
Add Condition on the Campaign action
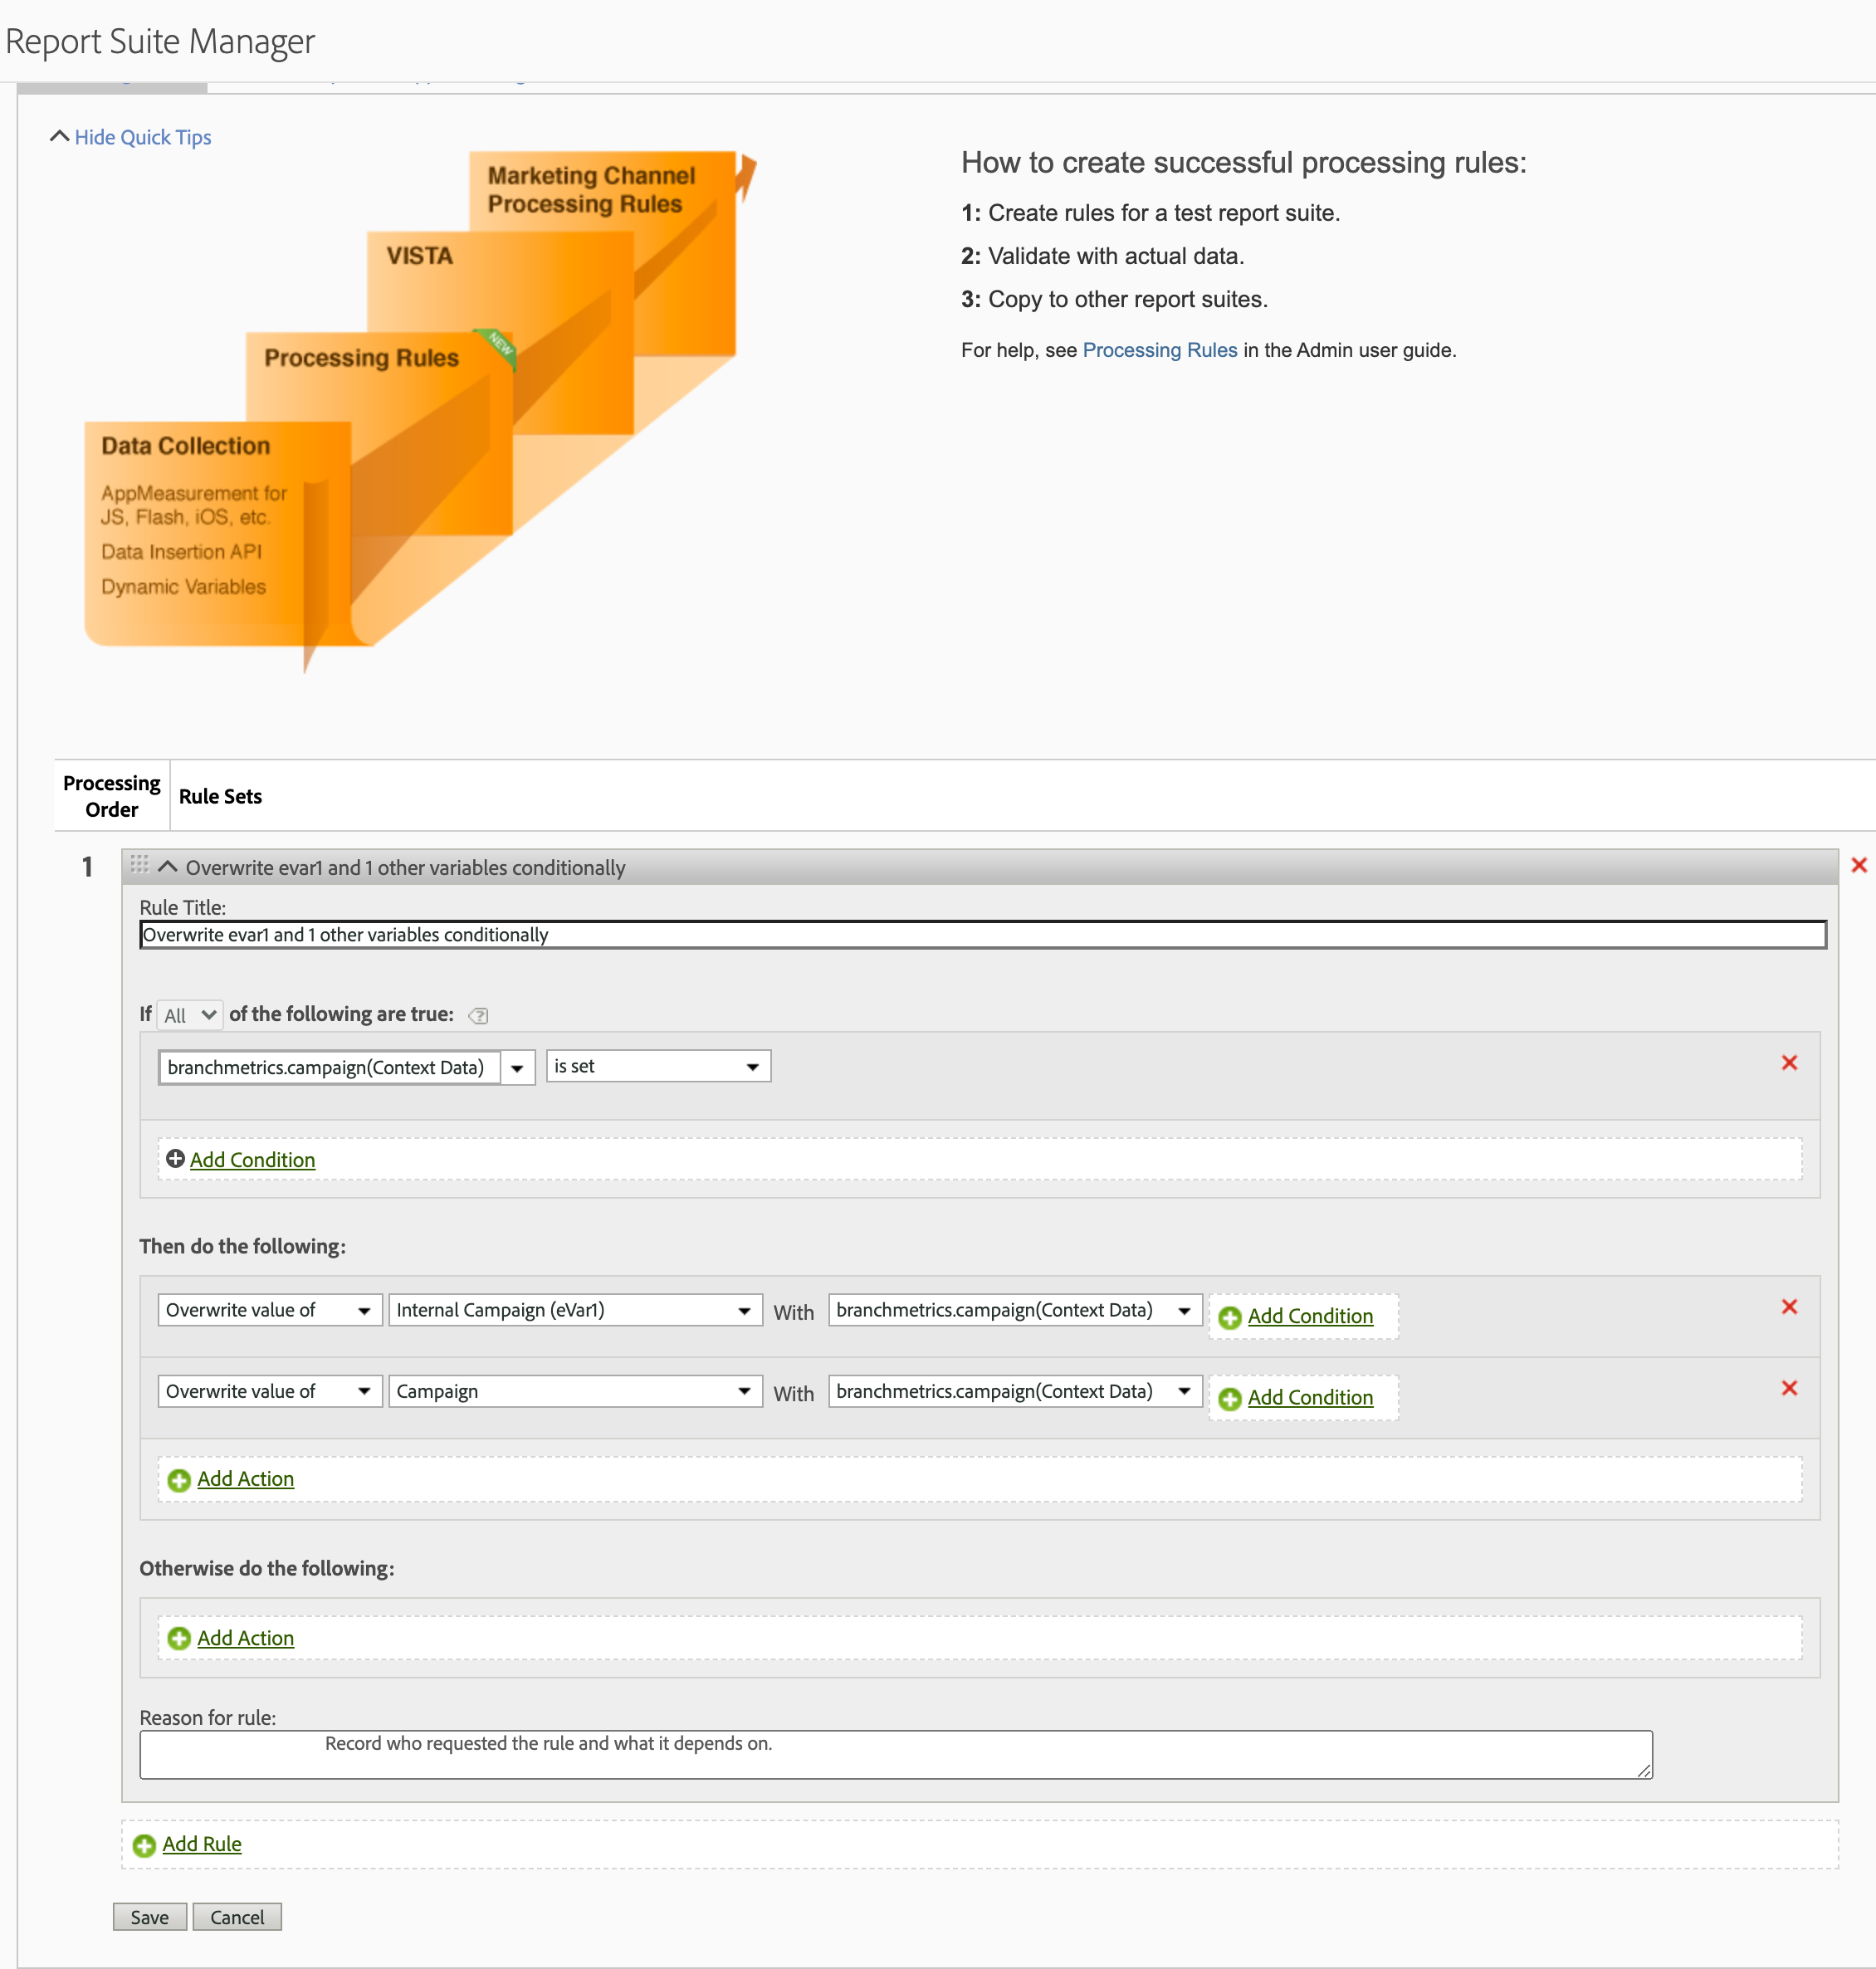coord(1310,1396)
